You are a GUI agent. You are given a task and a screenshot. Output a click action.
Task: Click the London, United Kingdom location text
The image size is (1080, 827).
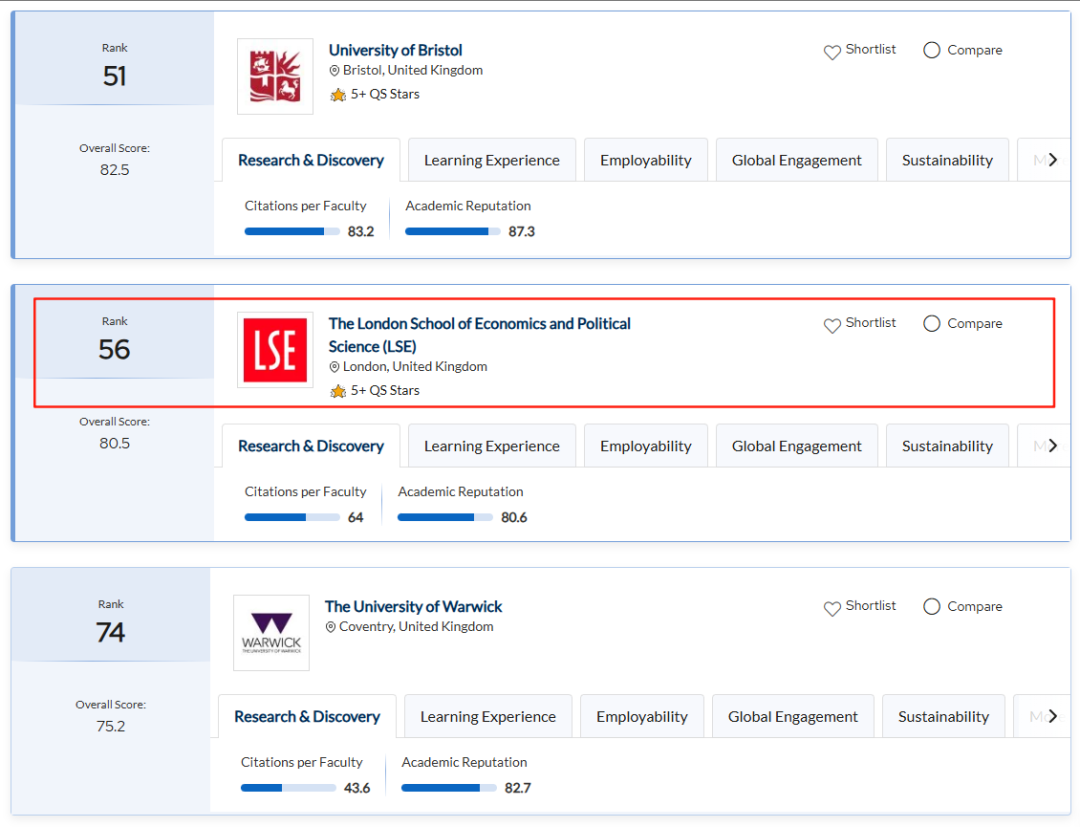415,367
